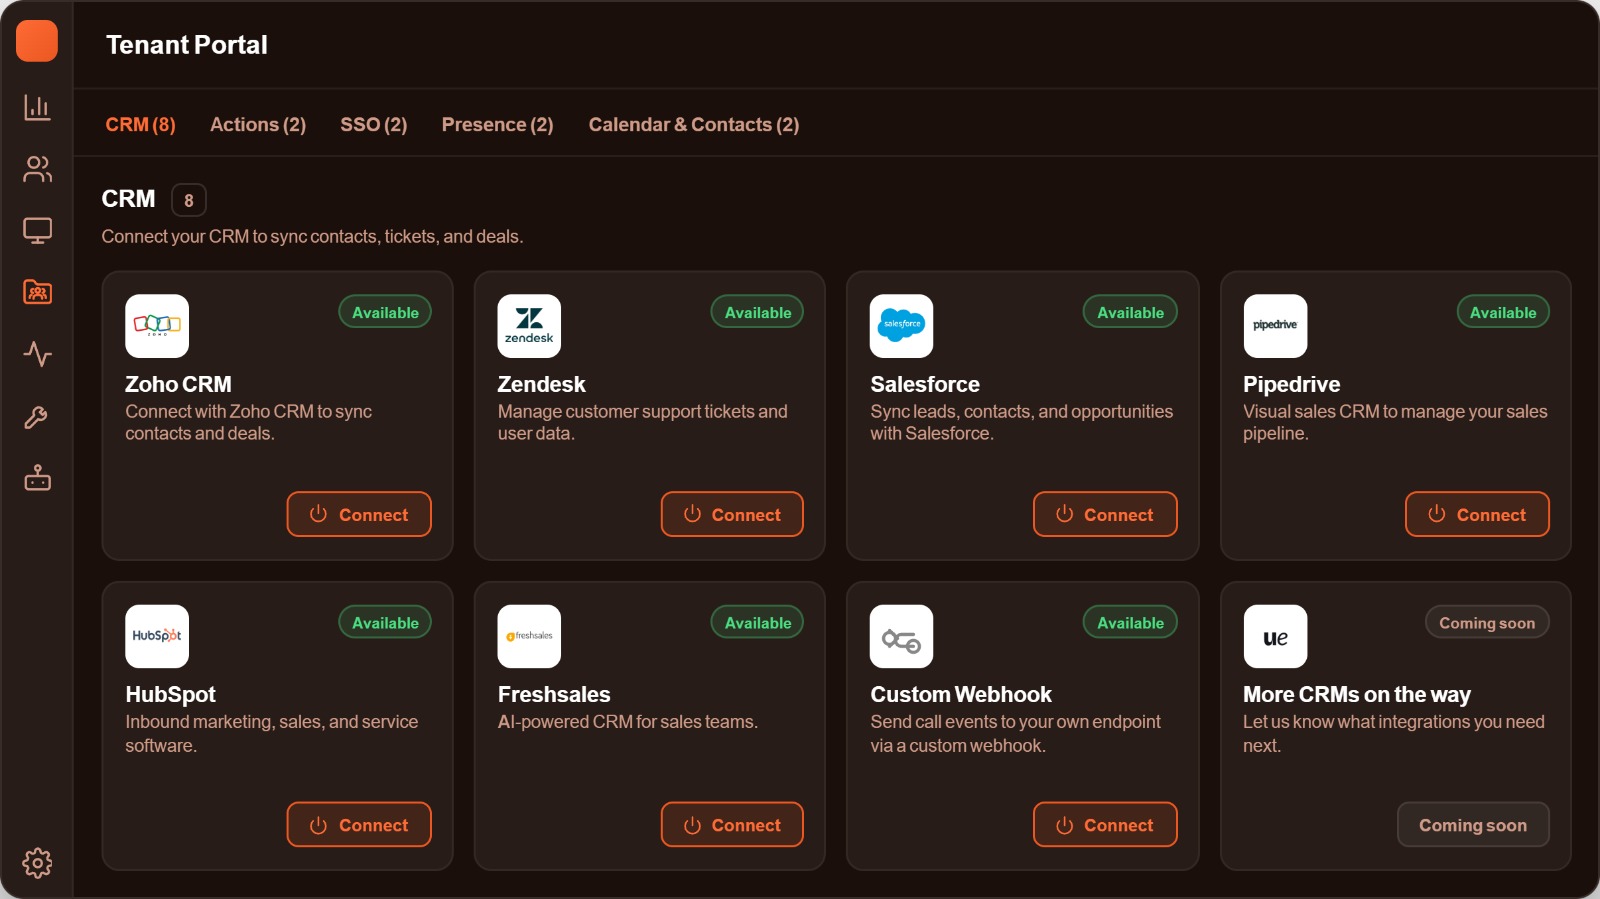Open the analytics bar chart sidebar icon
The image size is (1600, 899).
pos(37,107)
